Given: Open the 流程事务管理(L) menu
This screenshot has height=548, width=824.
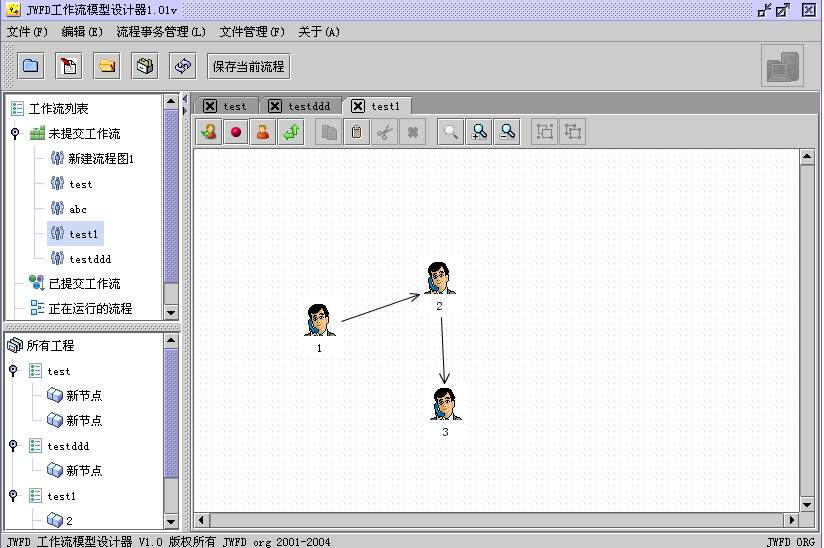Looking at the screenshot, I should (x=161, y=32).
